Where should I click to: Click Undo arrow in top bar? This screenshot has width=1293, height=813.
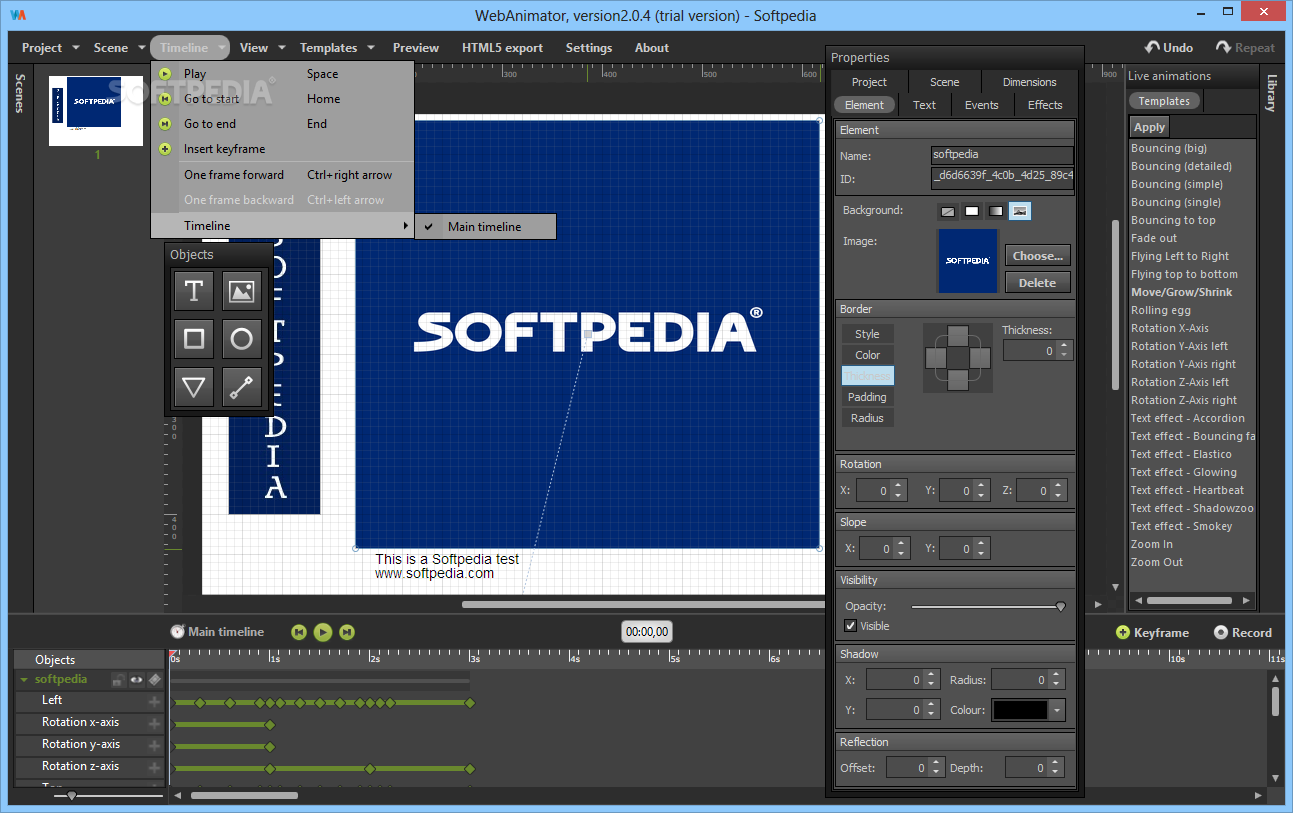[1152, 47]
